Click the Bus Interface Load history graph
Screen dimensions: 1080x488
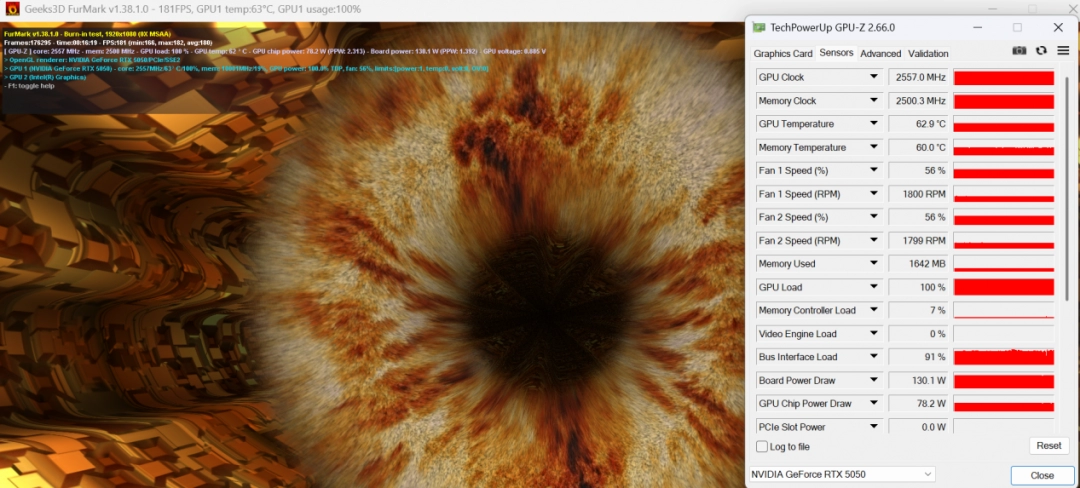point(1004,357)
